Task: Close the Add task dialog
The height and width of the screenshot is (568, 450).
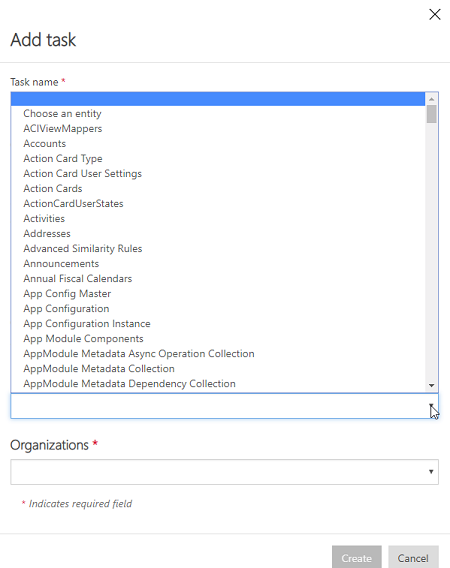Action: tap(435, 14)
